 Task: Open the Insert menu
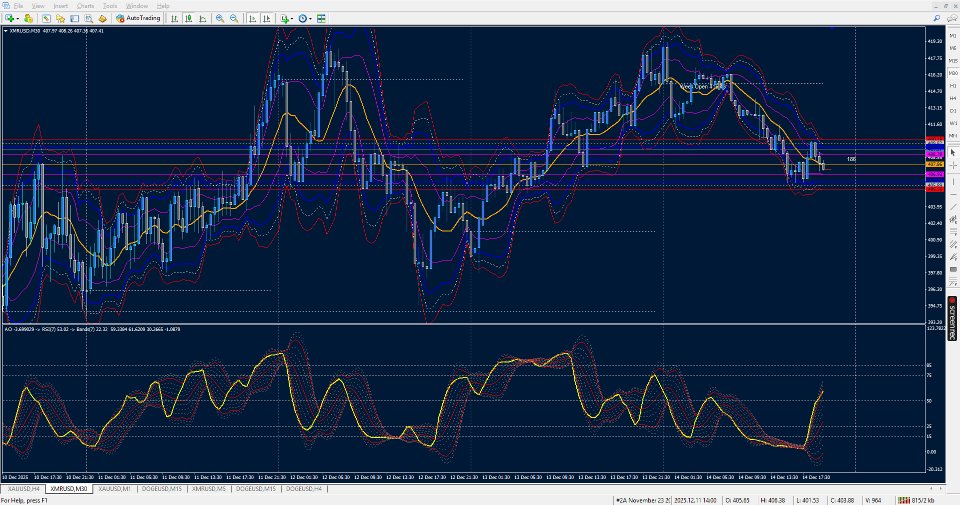click(x=61, y=6)
